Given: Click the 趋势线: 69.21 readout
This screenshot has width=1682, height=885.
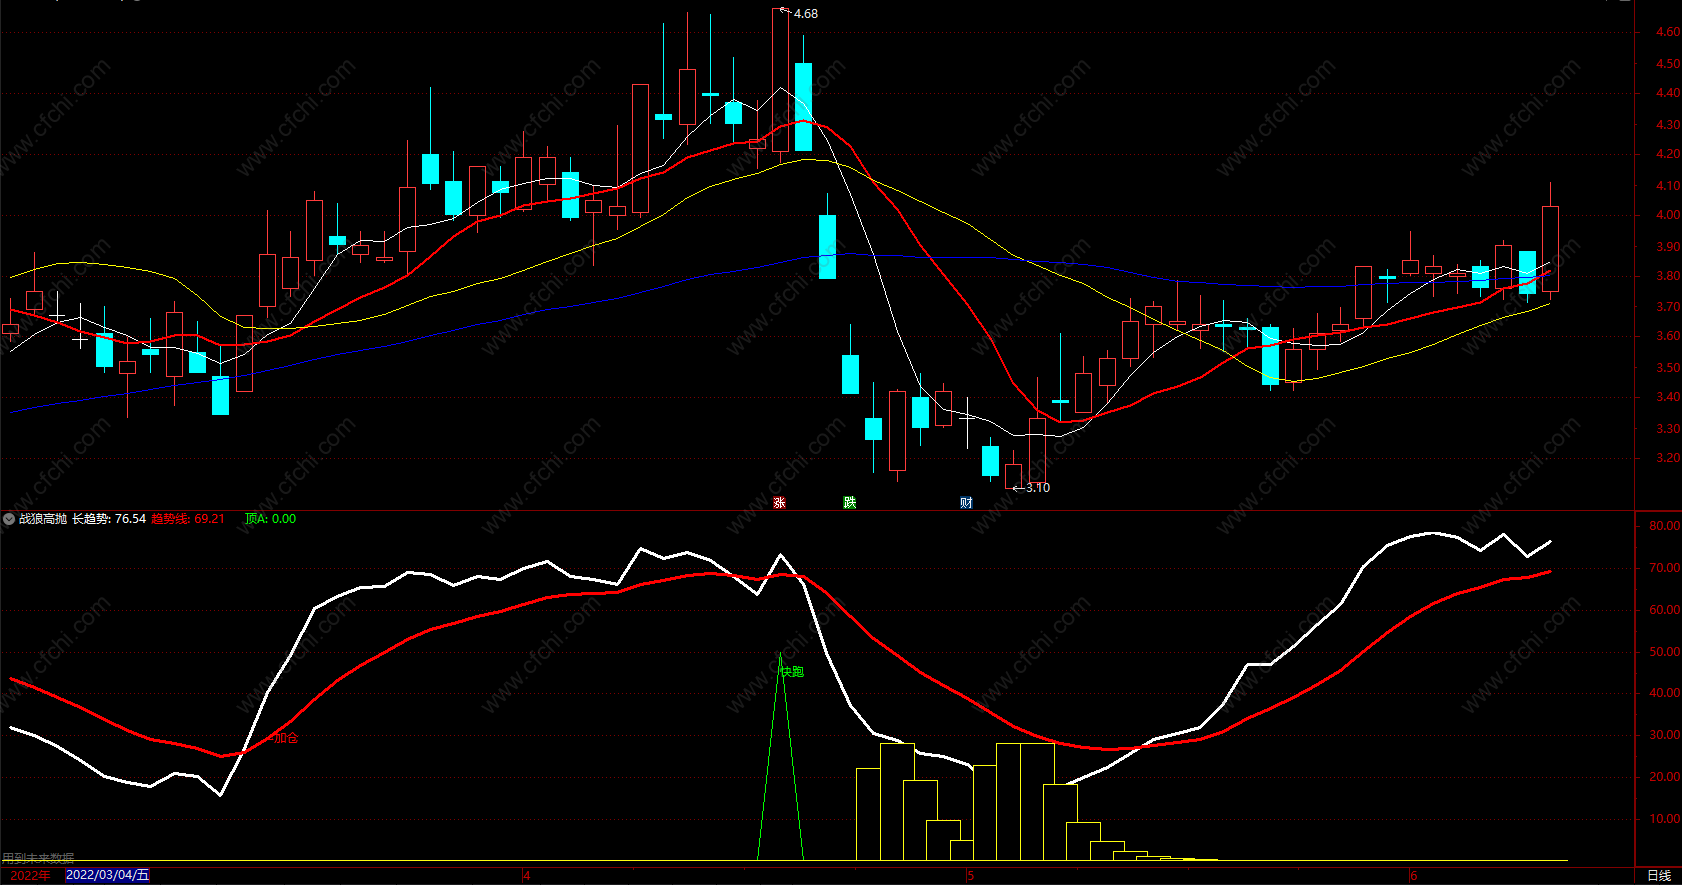Looking at the screenshot, I should click(x=188, y=519).
